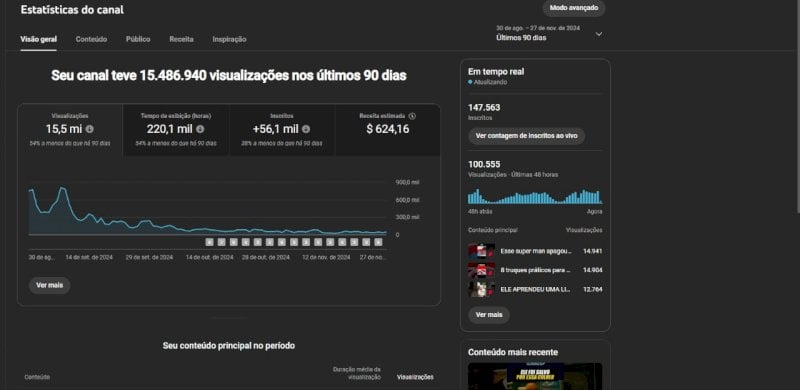Click the 900,0 mil axis label
Screen dimensions: 800x390
click(407, 182)
